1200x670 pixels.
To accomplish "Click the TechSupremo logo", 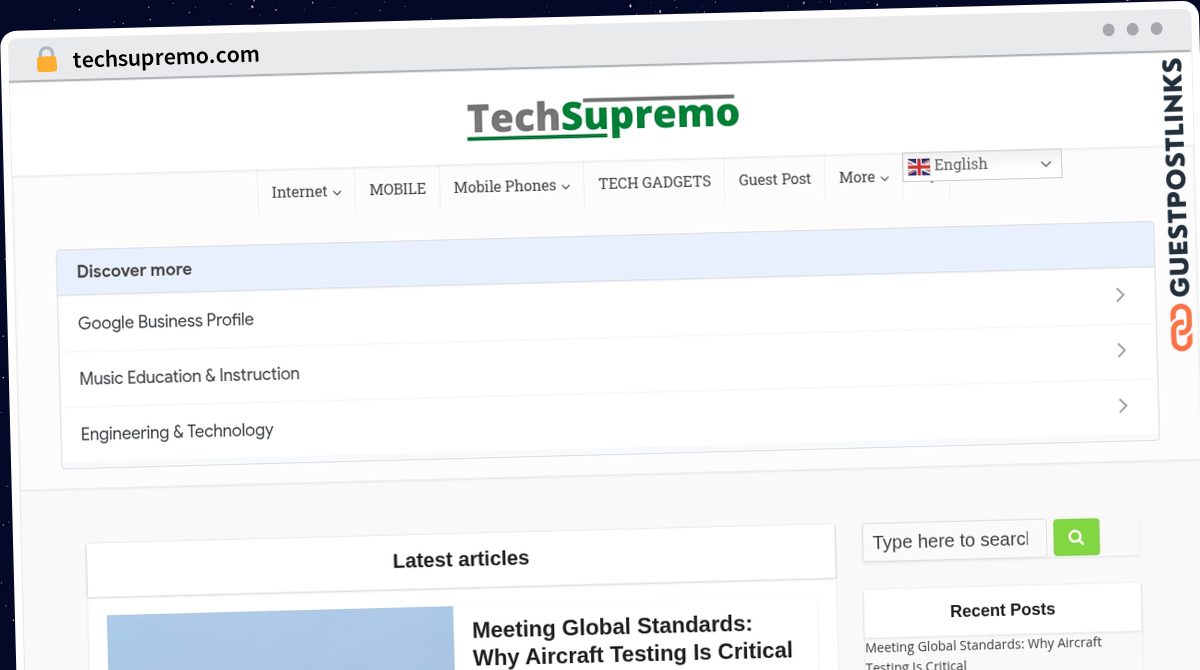I will (x=603, y=117).
